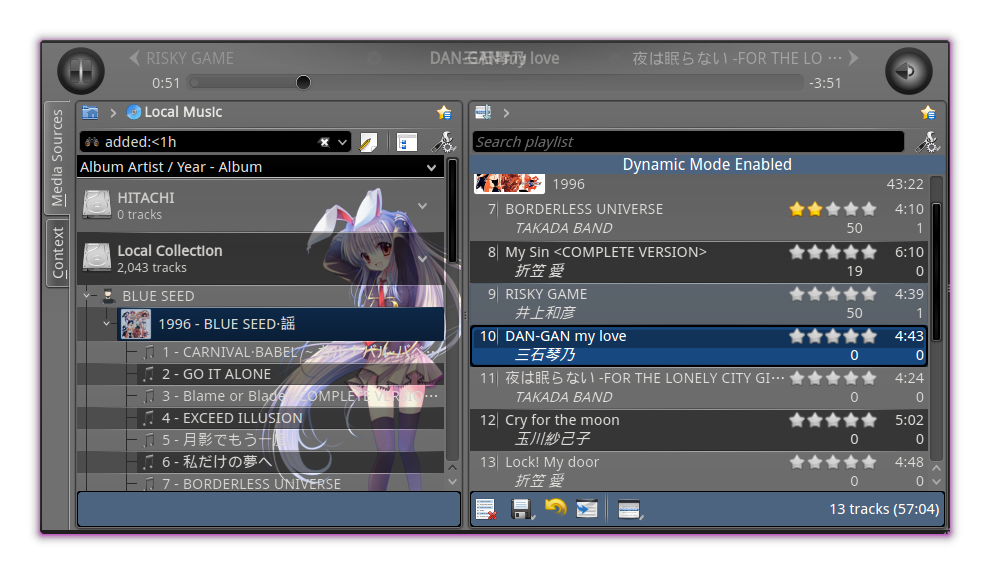
Task: Open the collection filter history dropdown
Action: tap(342, 142)
